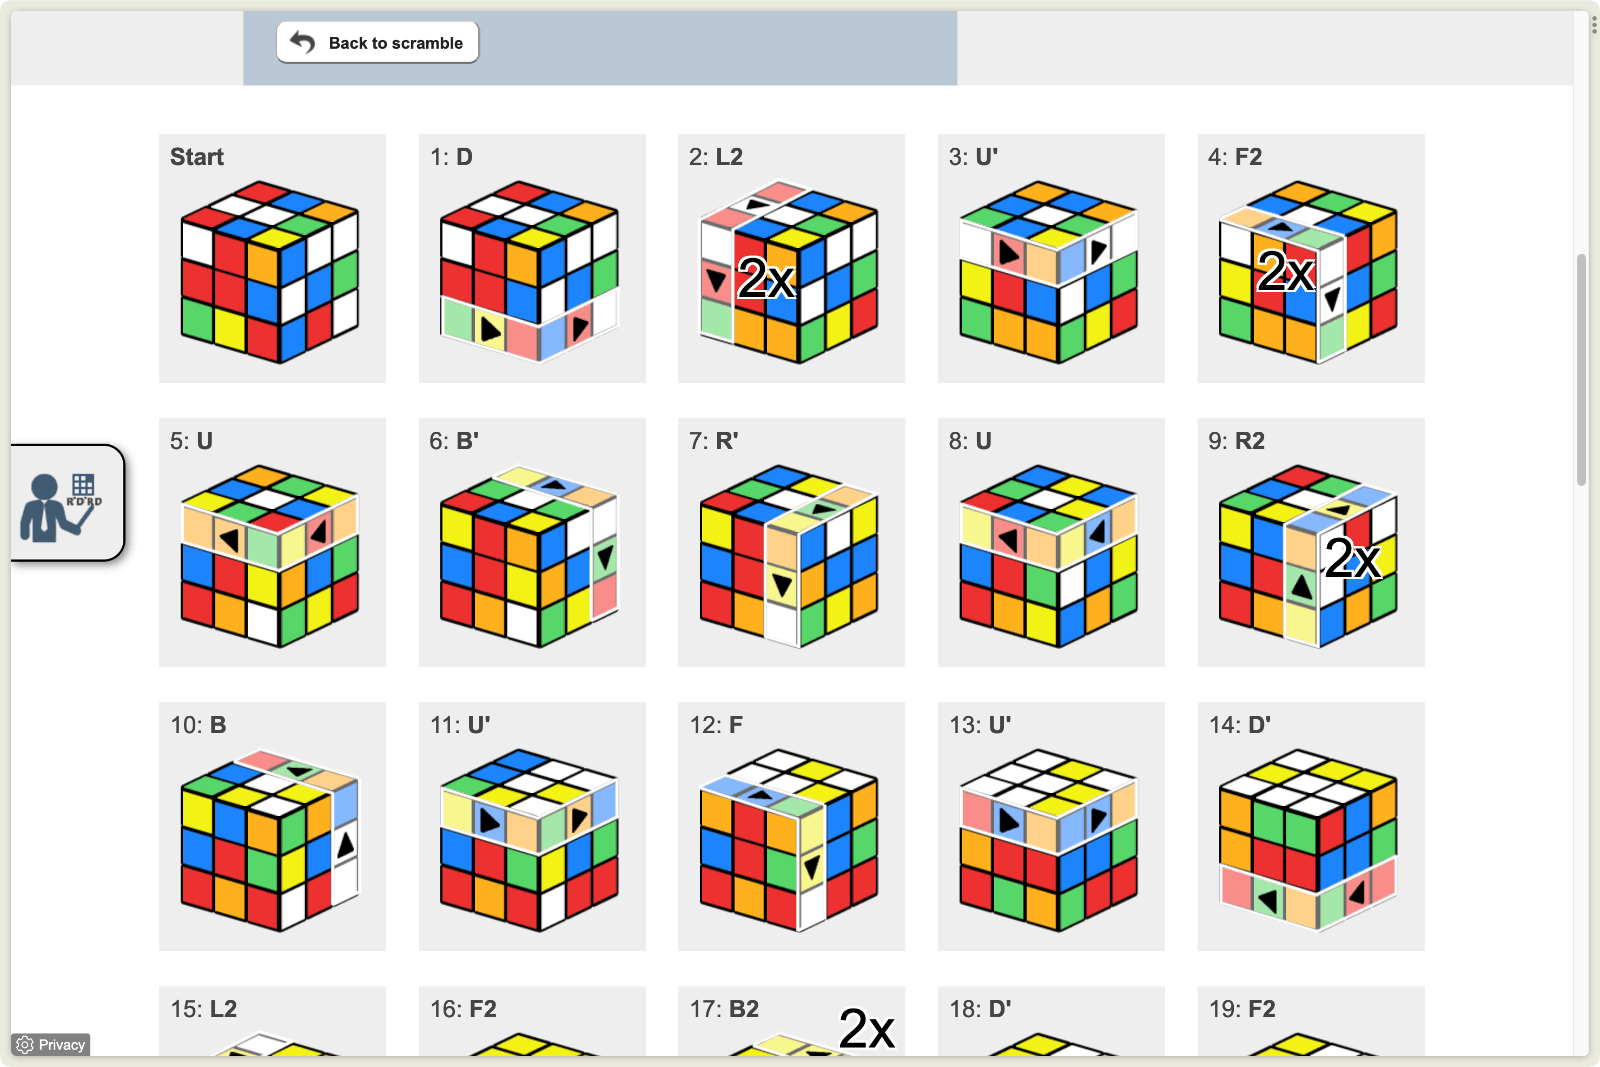Select step 1: D cube image
1600x1067 pixels.
(530, 271)
